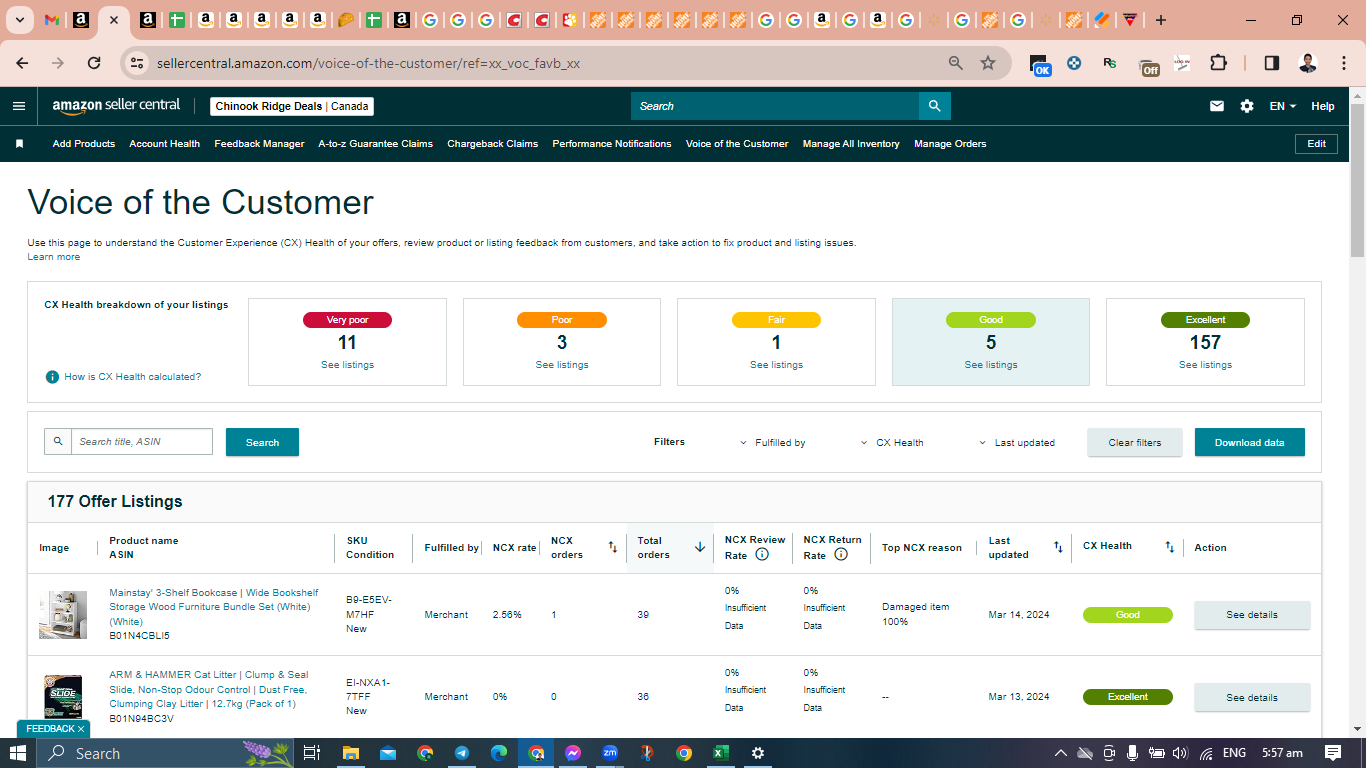Switch to the Gmail browser tab
The height and width of the screenshot is (768, 1366).
click(x=52, y=20)
